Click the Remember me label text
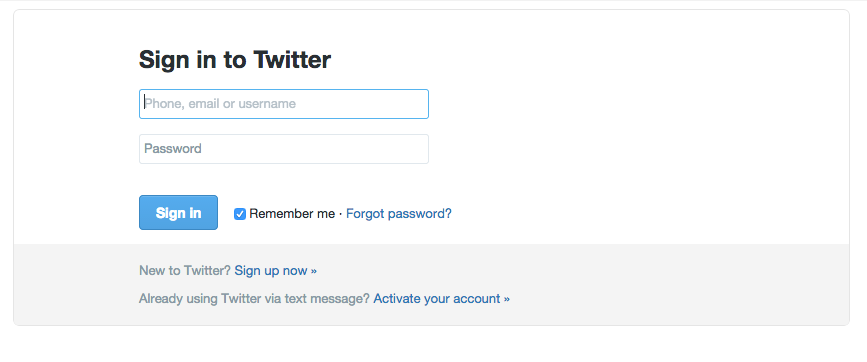The width and height of the screenshot is (867, 362). (292, 214)
